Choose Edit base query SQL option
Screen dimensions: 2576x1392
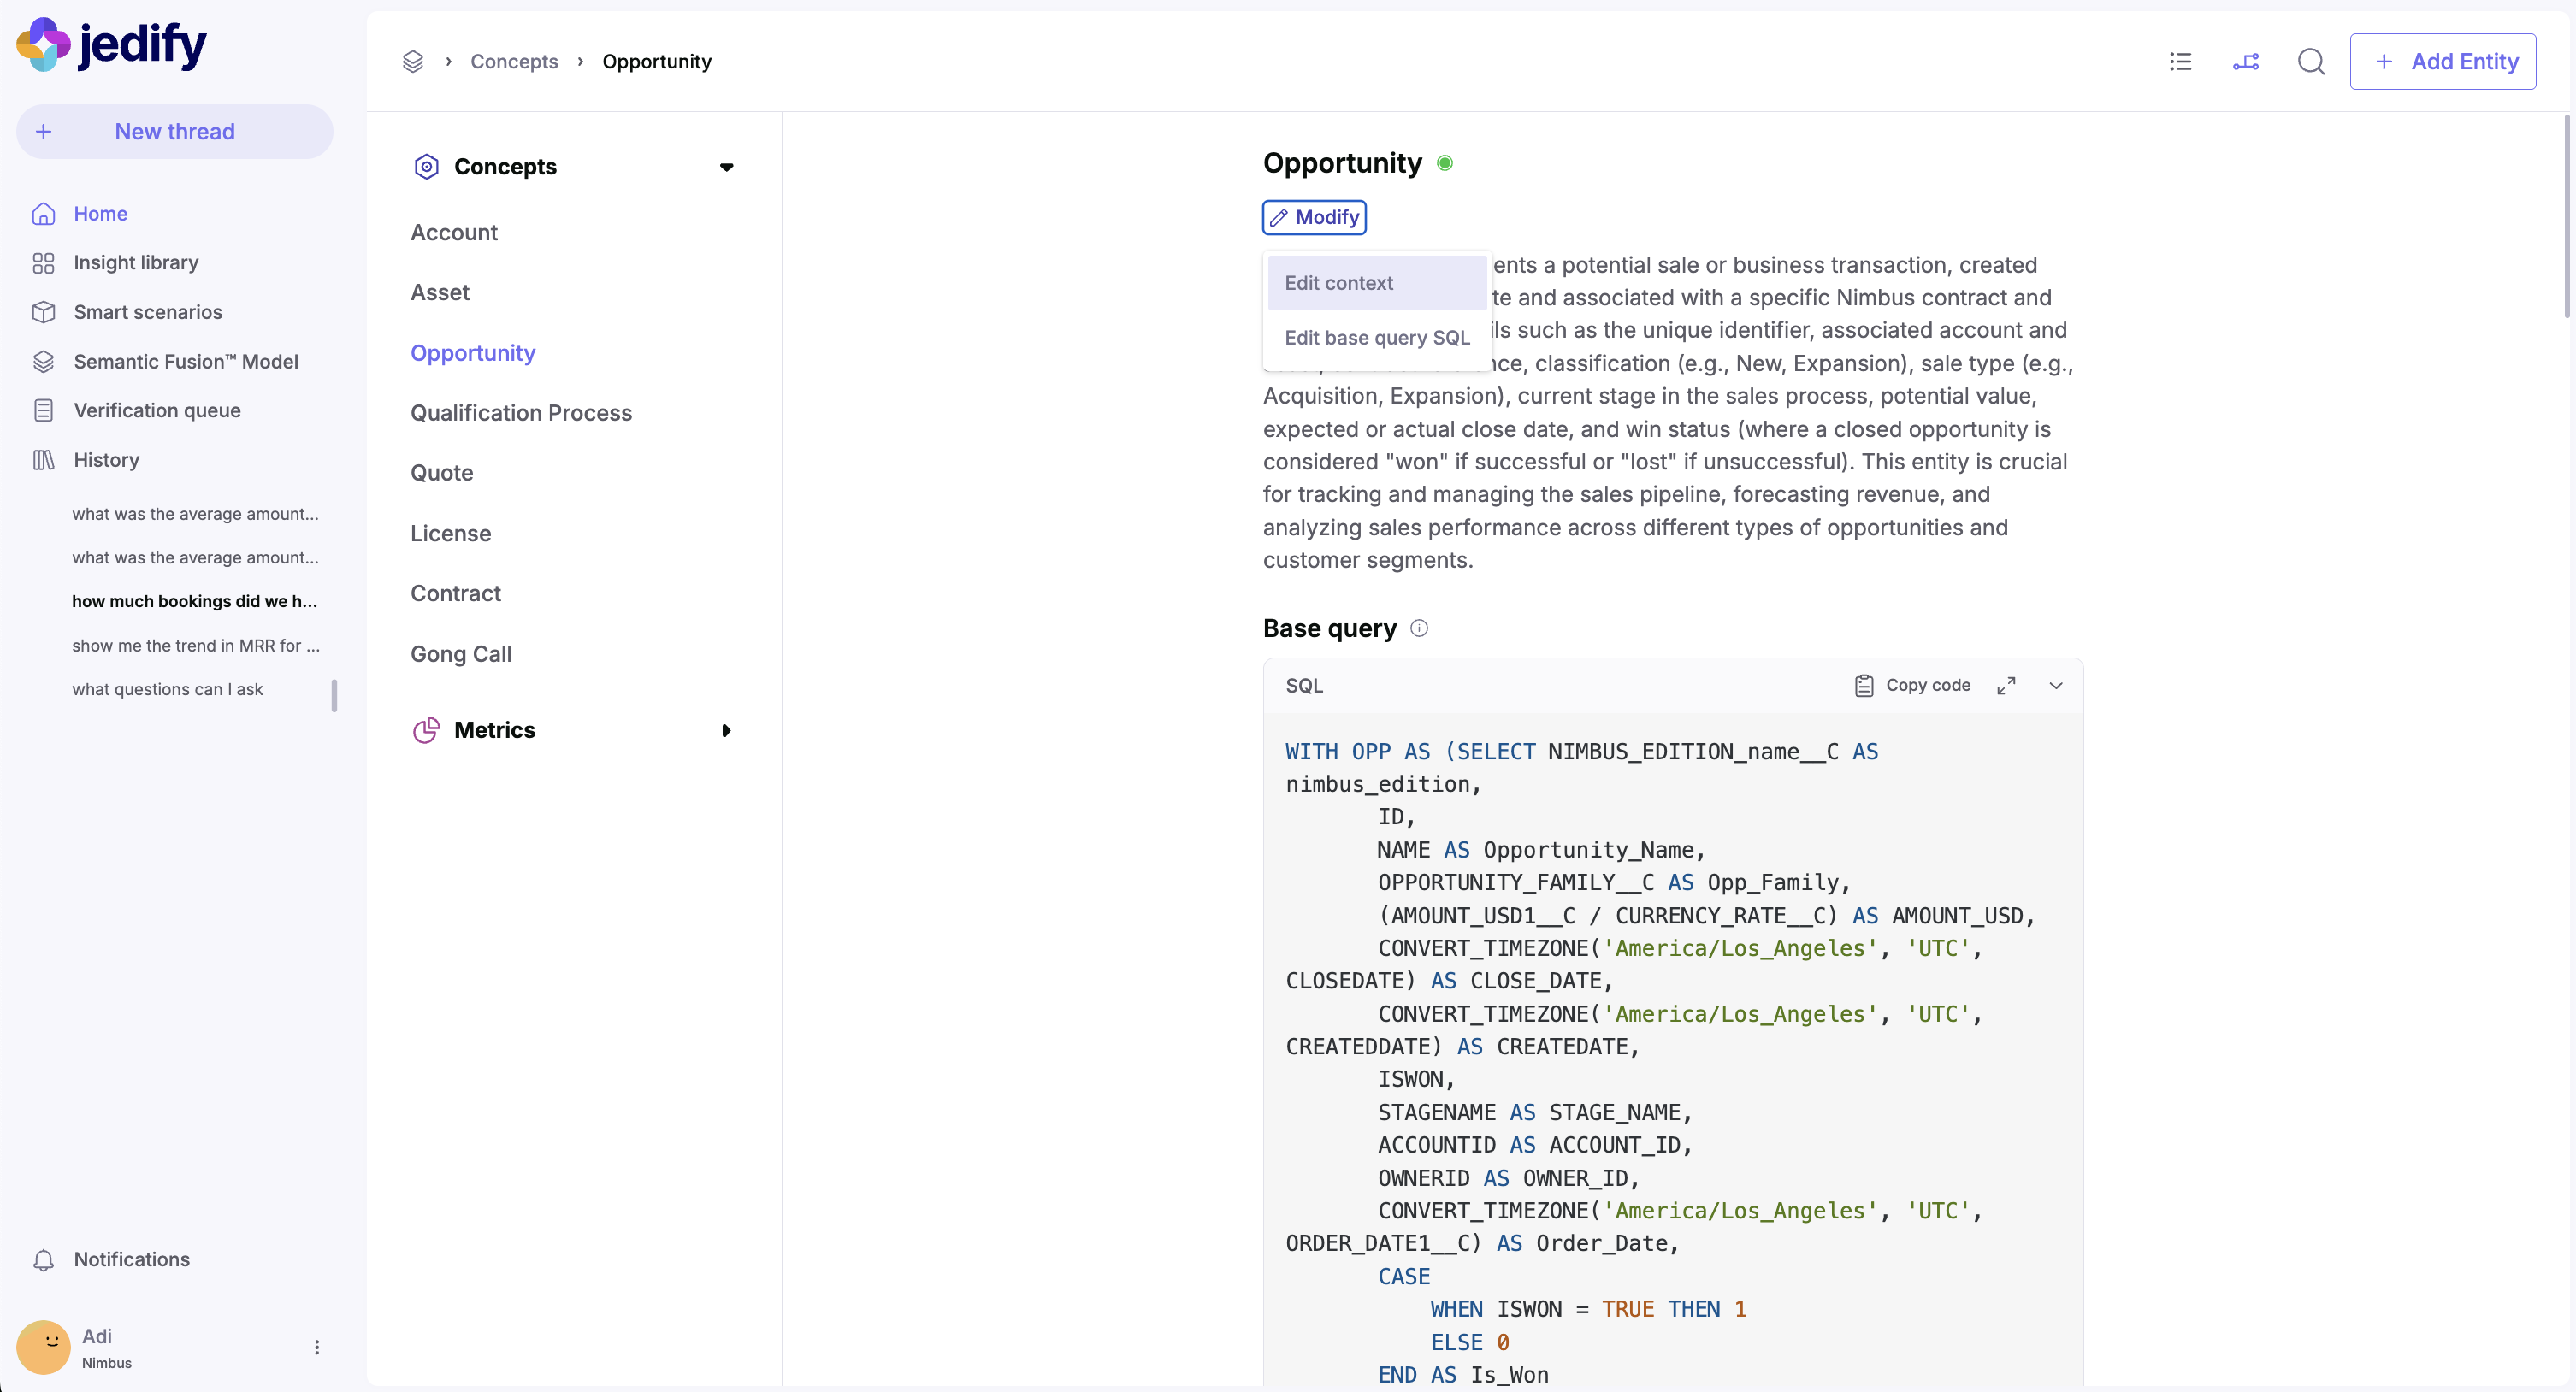(x=1376, y=338)
